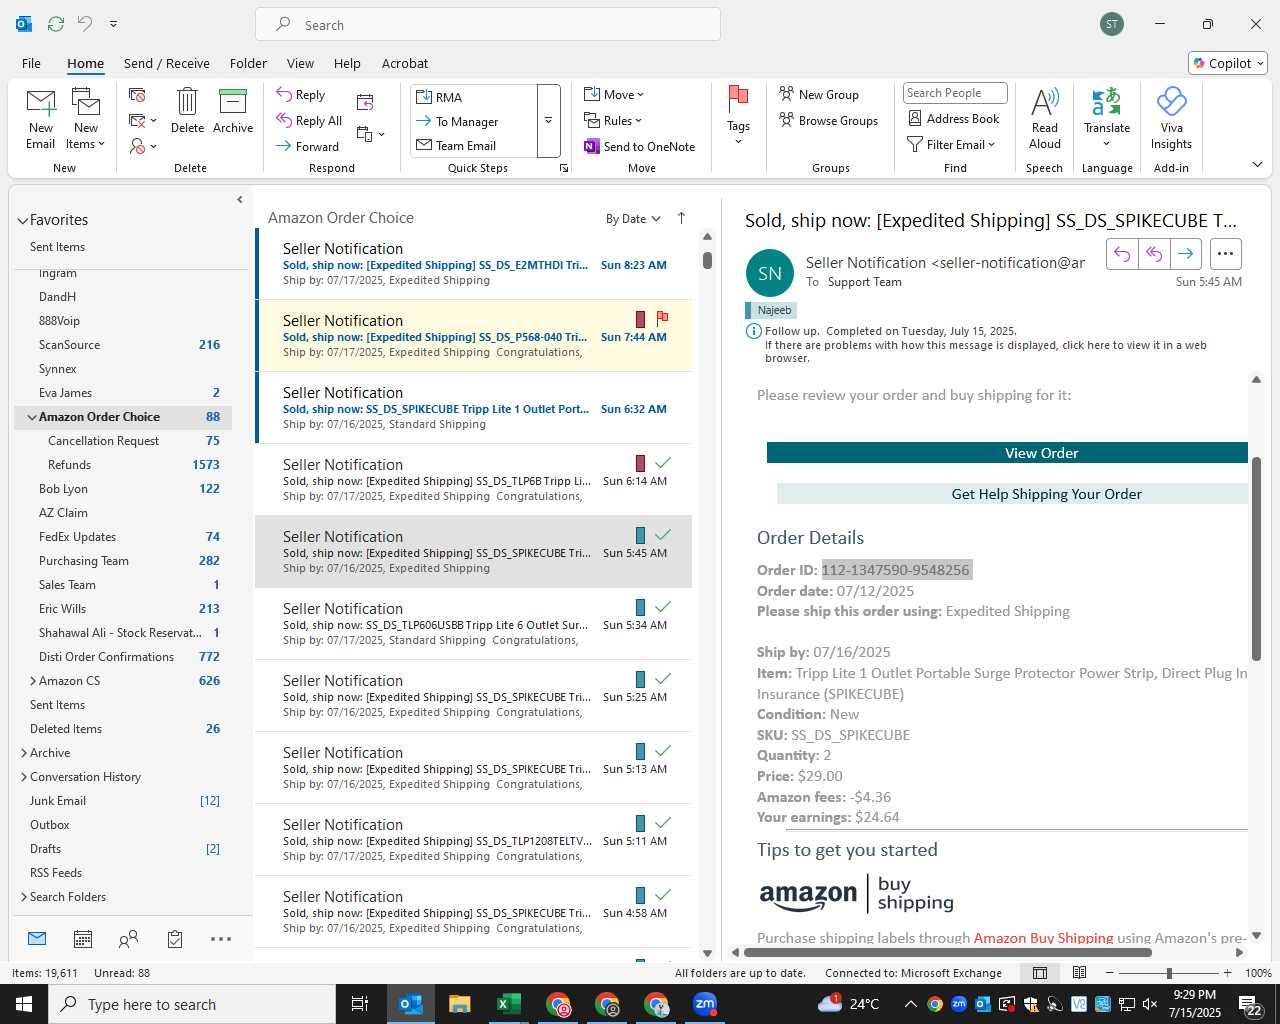Open Rules dropdown
The image size is (1280, 1024).
[613, 121]
